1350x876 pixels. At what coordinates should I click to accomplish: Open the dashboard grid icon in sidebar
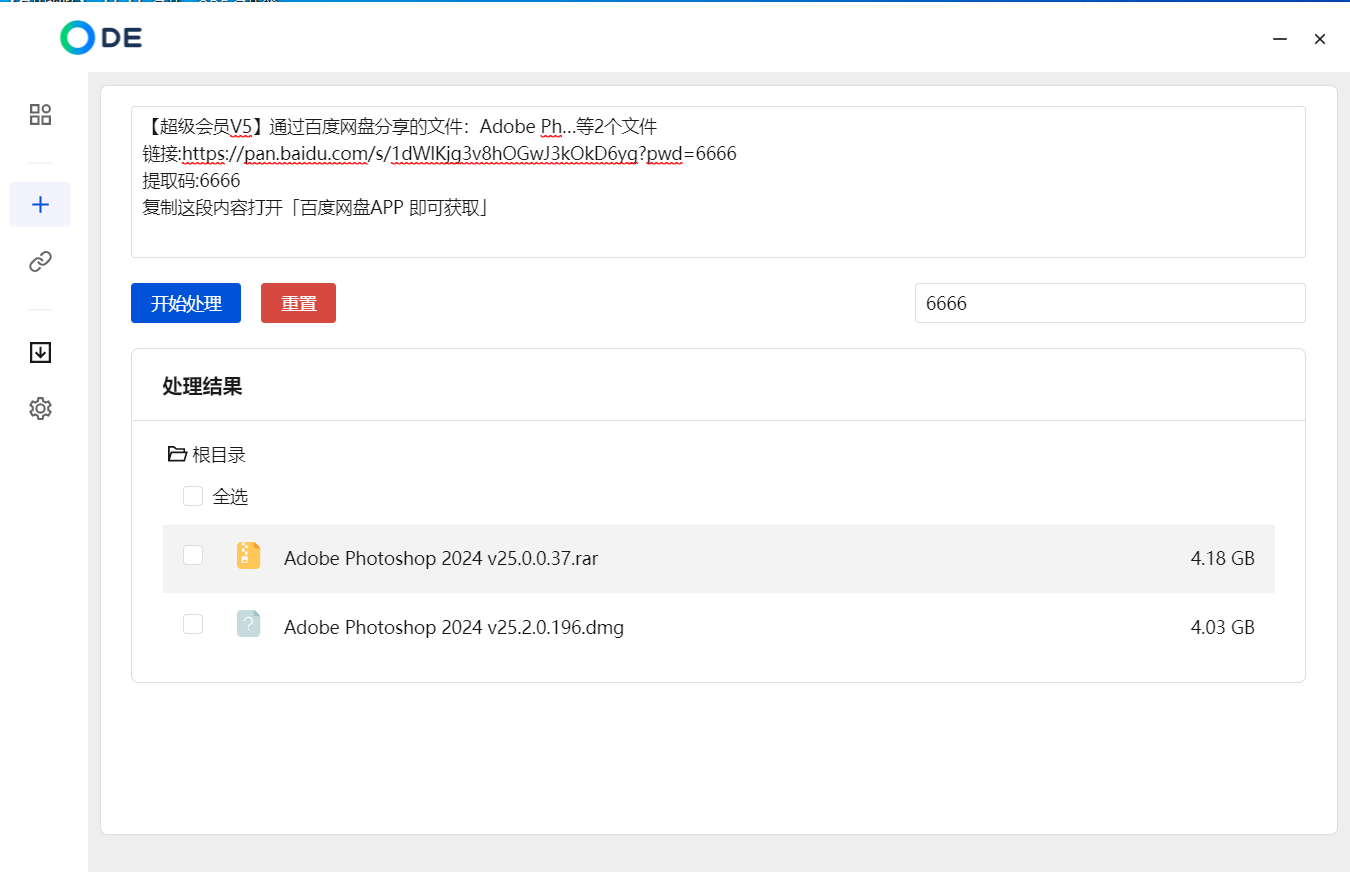point(40,114)
